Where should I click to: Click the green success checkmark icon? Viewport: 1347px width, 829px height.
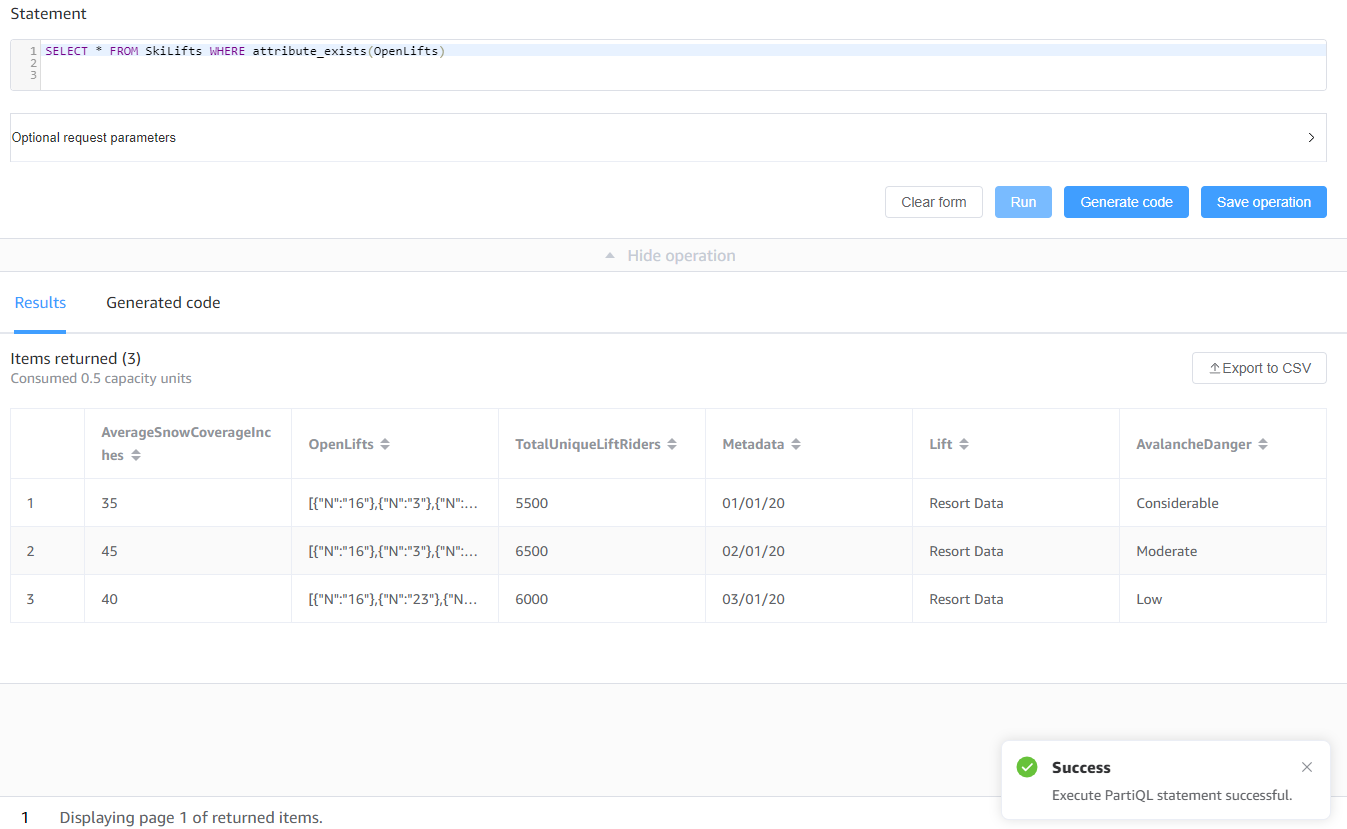pyautogui.click(x=1026, y=767)
